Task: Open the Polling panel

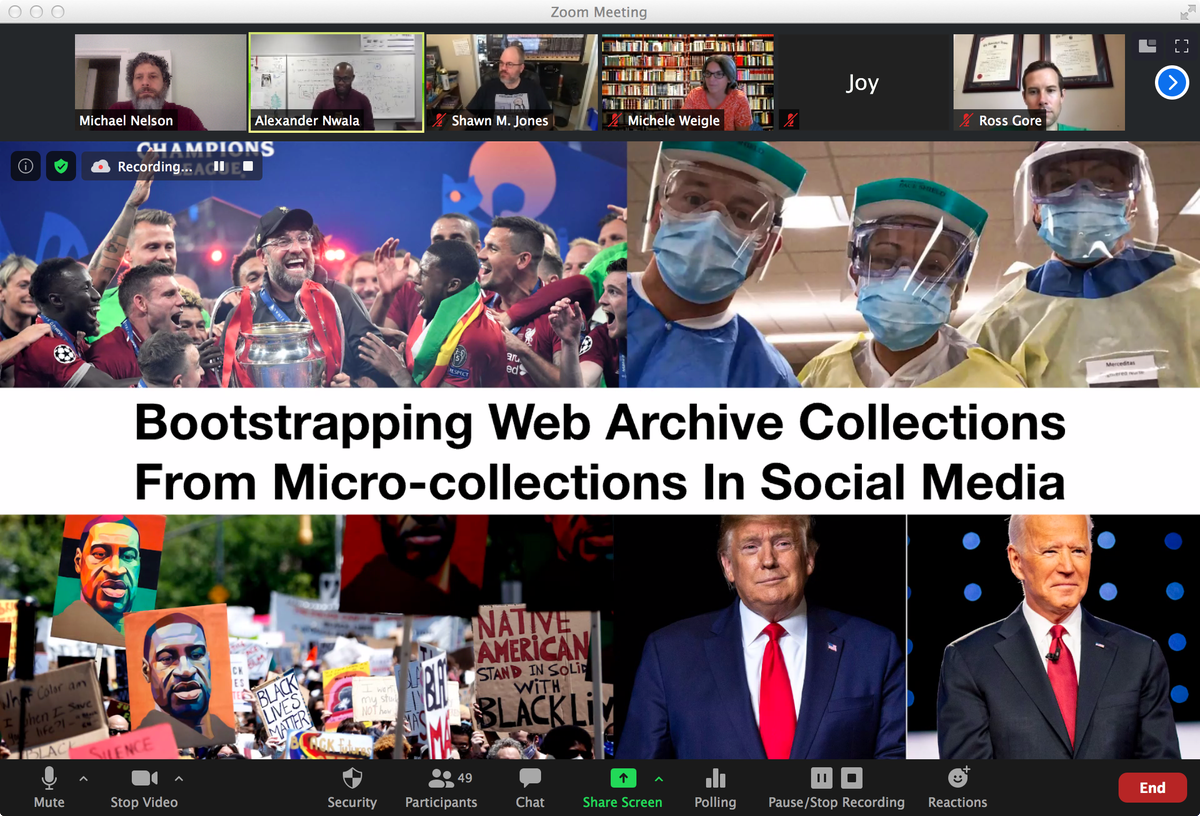Action: coord(715,787)
